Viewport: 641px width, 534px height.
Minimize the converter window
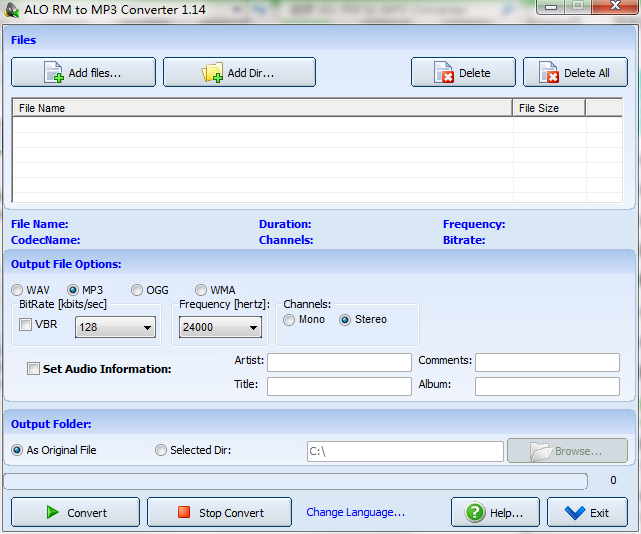(x=551, y=7)
